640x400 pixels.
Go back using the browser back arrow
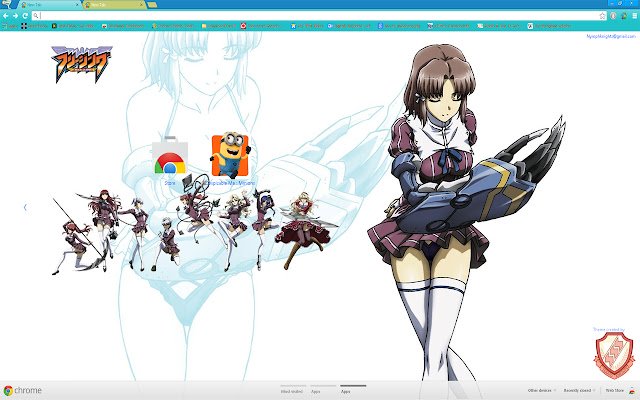[6, 16]
